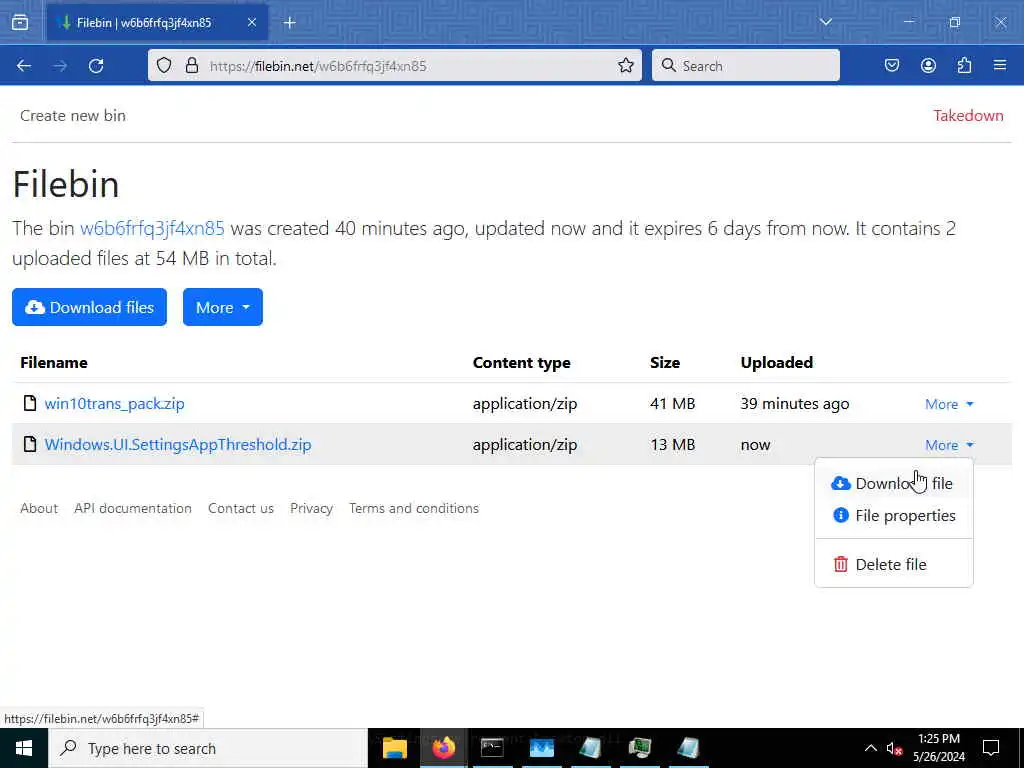The image size is (1024, 768).
Task: Open Windows.UI.SettingsAppThreshold.zip file link
Action: tap(178, 445)
